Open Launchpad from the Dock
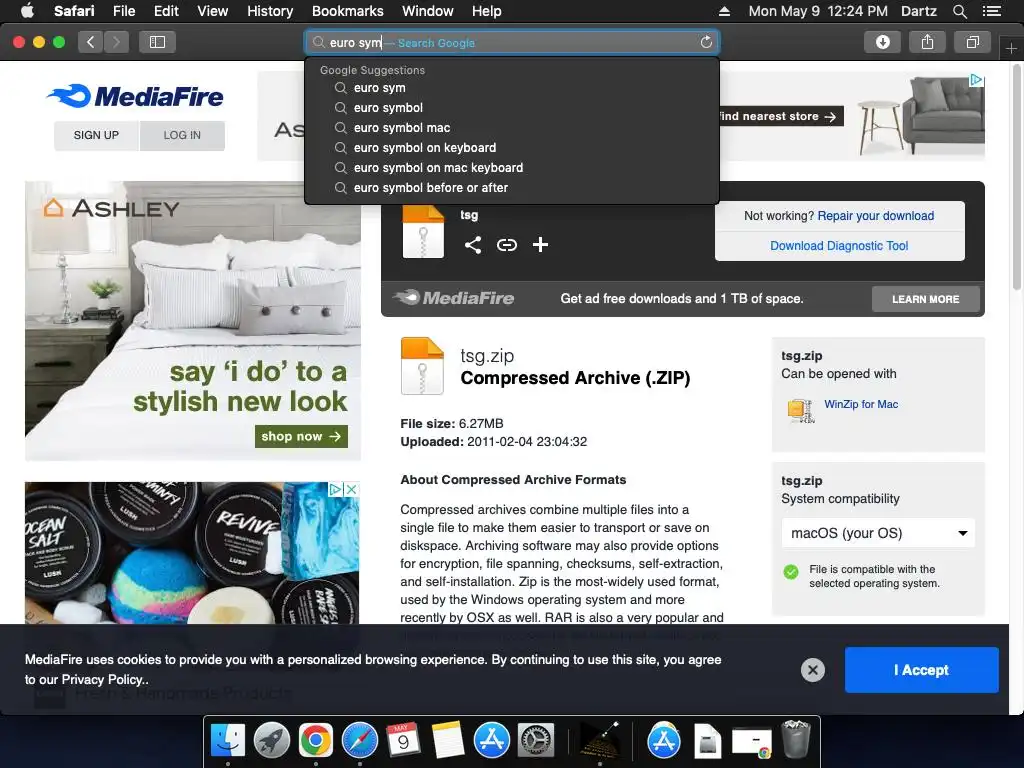1024x768 pixels. pos(272,740)
